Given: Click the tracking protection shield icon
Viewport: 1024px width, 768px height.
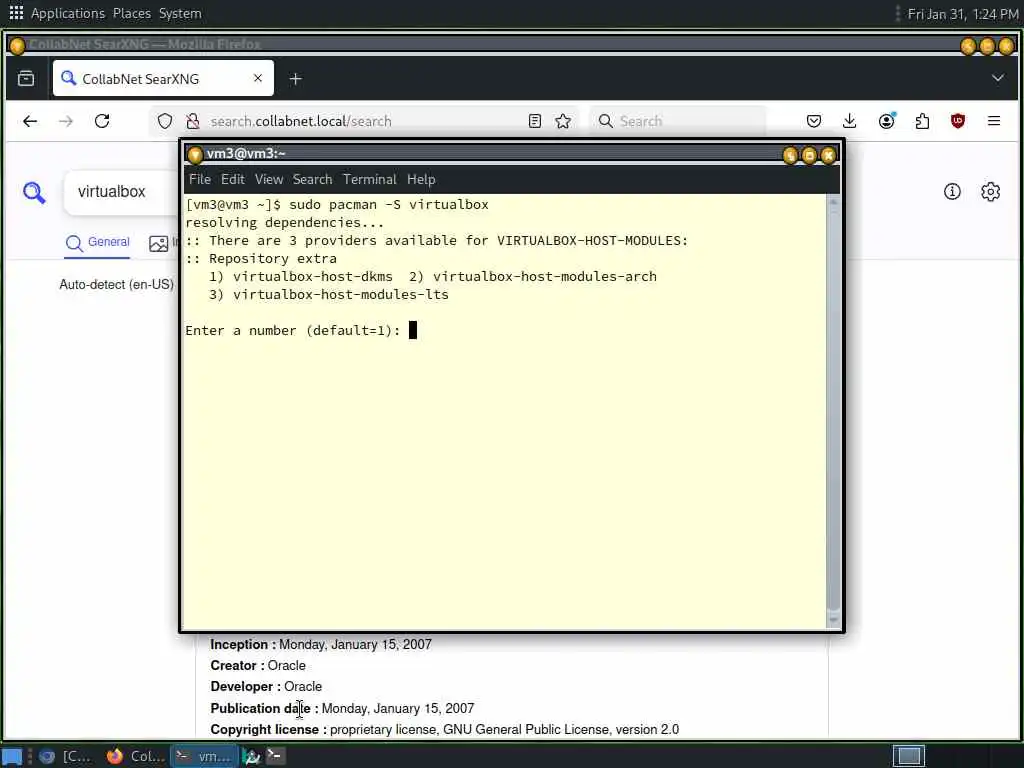Looking at the screenshot, I should (165, 121).
